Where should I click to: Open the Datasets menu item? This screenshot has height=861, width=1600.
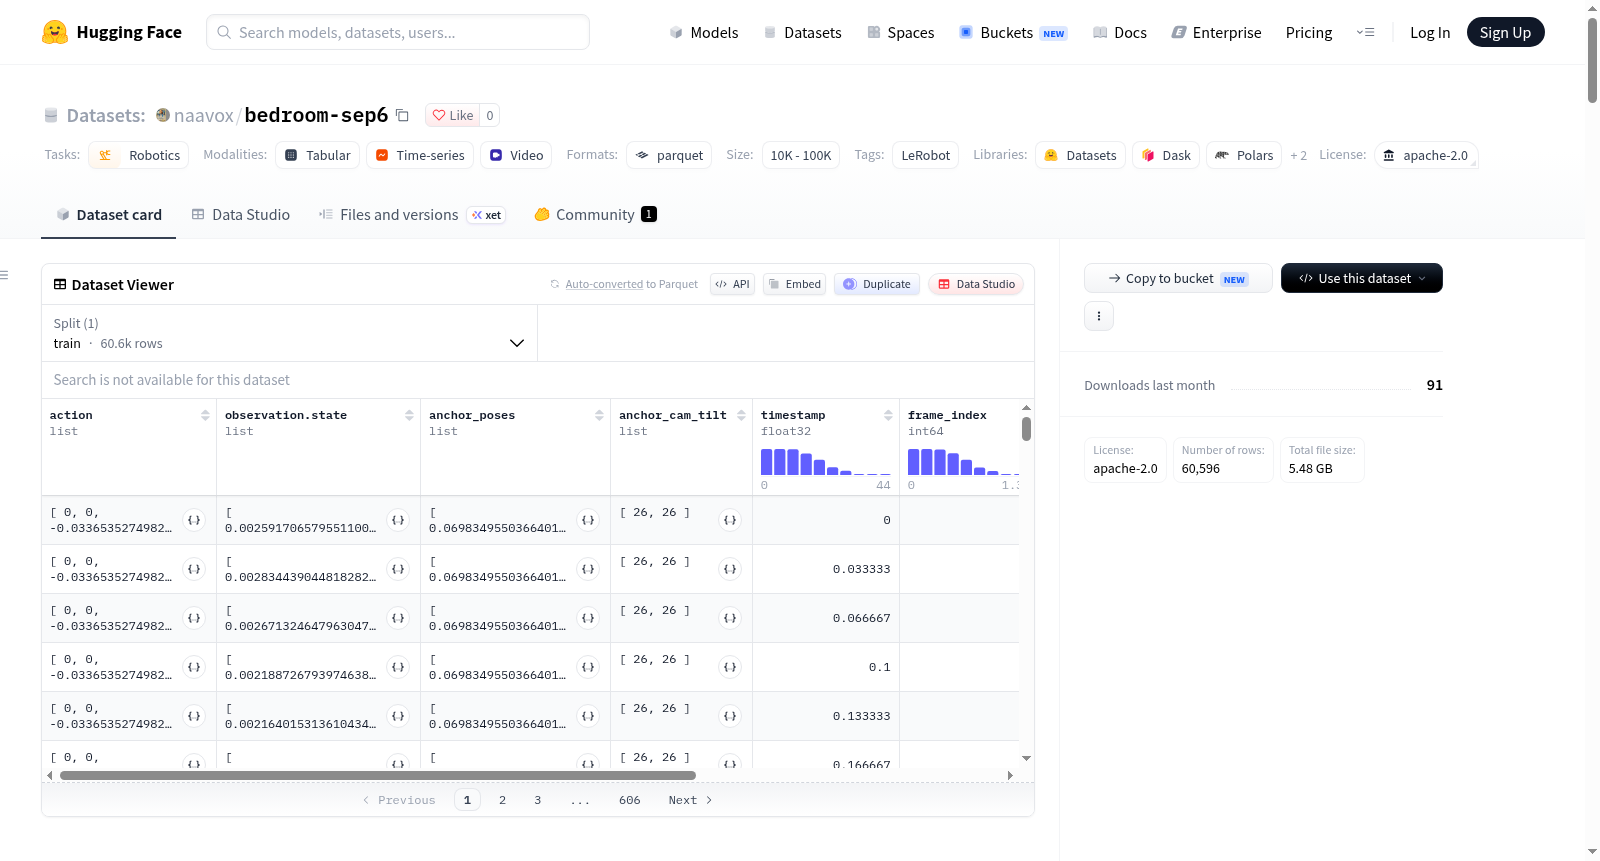point(802,32)
